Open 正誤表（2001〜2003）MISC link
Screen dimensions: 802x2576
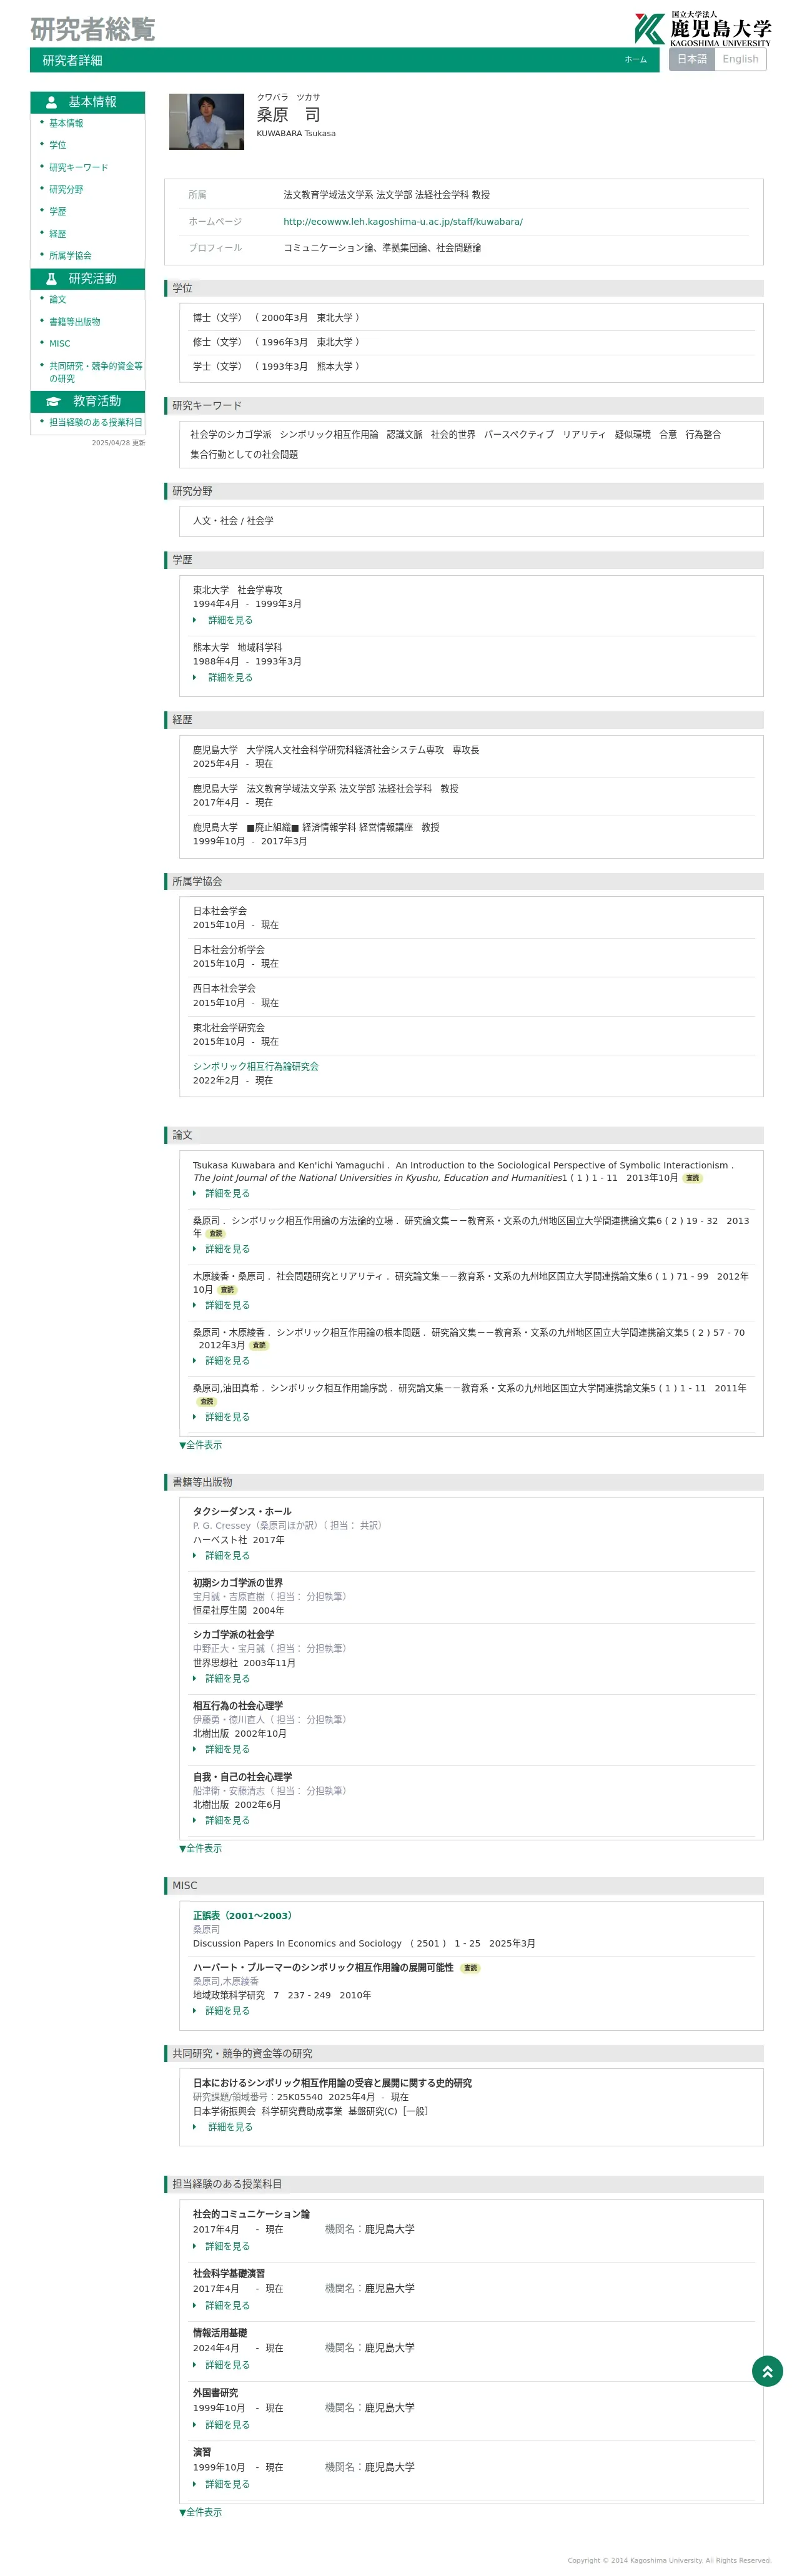pos(244,1915)
